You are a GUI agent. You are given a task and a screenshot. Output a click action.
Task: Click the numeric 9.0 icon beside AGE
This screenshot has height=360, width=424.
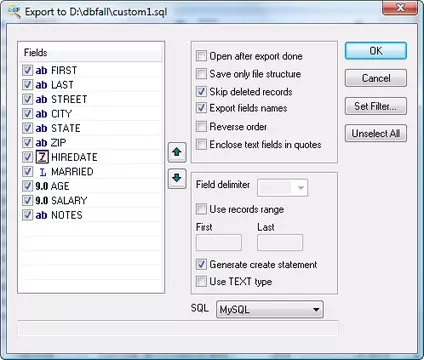tap(42, 186)
